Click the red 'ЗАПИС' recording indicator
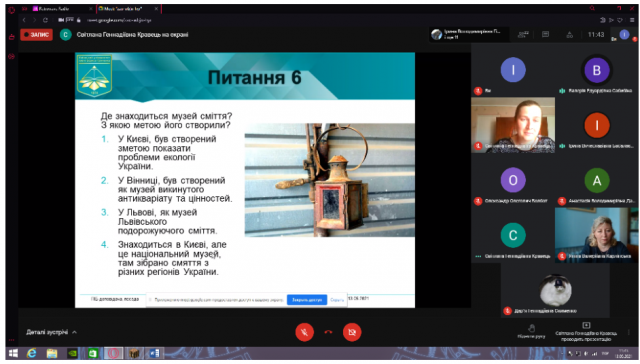 [36, 35]
